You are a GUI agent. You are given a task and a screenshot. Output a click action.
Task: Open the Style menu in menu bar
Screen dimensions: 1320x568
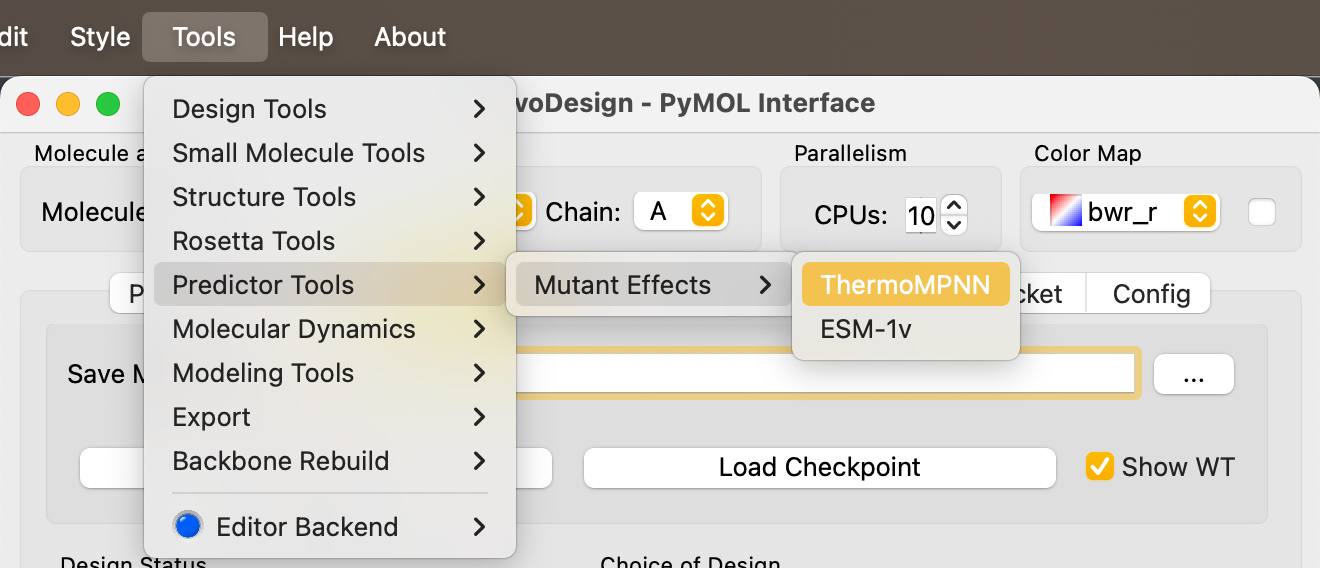[100, 37]
